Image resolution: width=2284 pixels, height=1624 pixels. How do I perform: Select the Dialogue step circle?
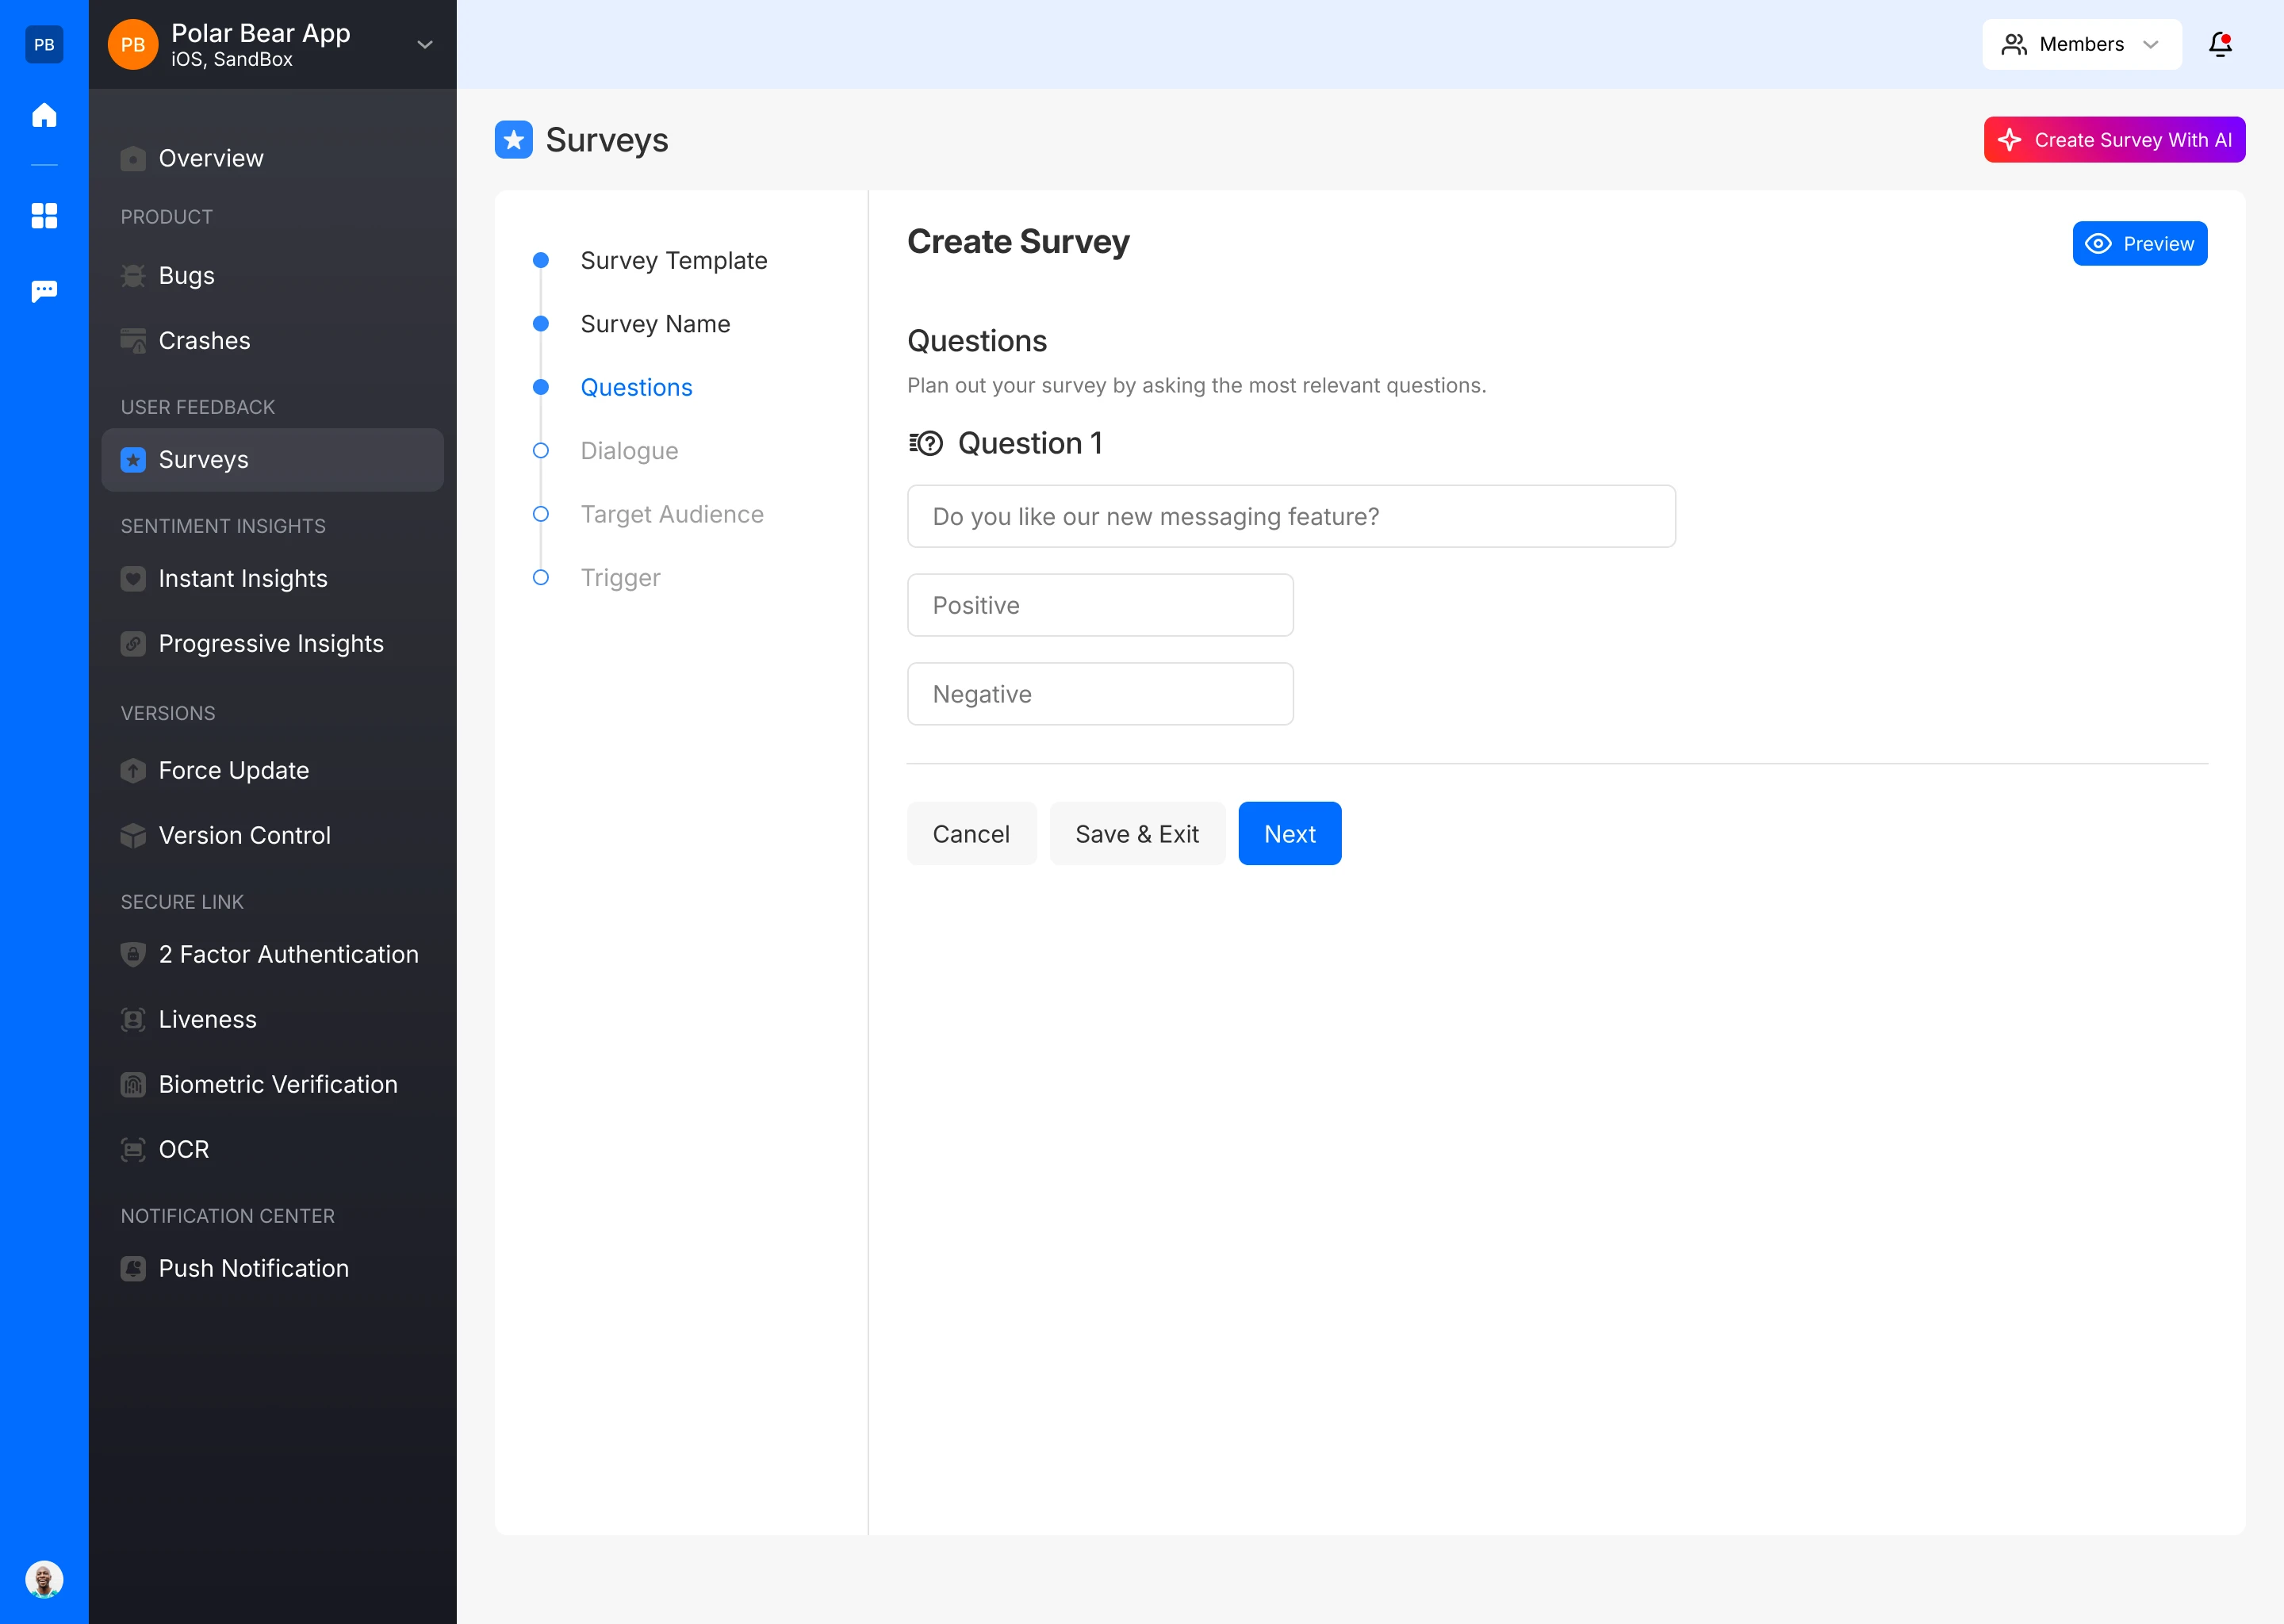540,450
